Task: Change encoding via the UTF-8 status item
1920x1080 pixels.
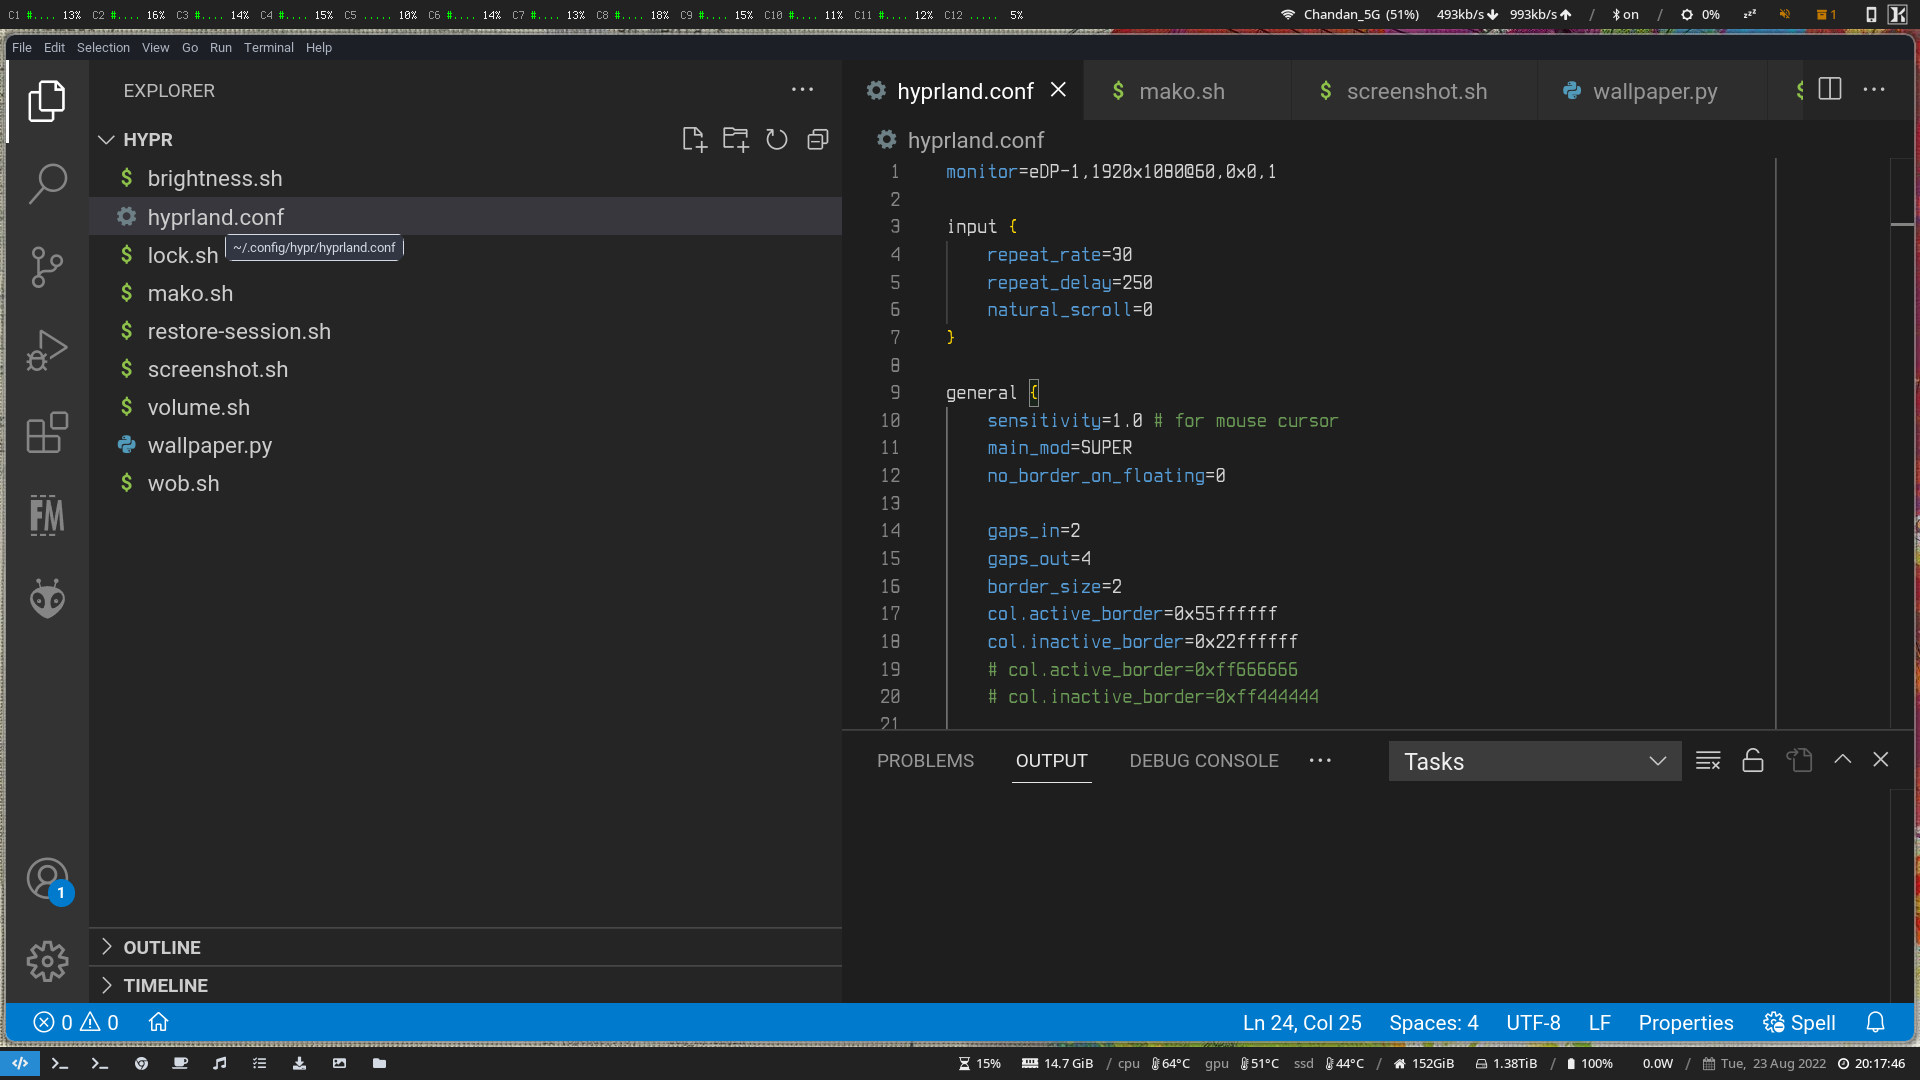Action: tap(1533, 1022)
